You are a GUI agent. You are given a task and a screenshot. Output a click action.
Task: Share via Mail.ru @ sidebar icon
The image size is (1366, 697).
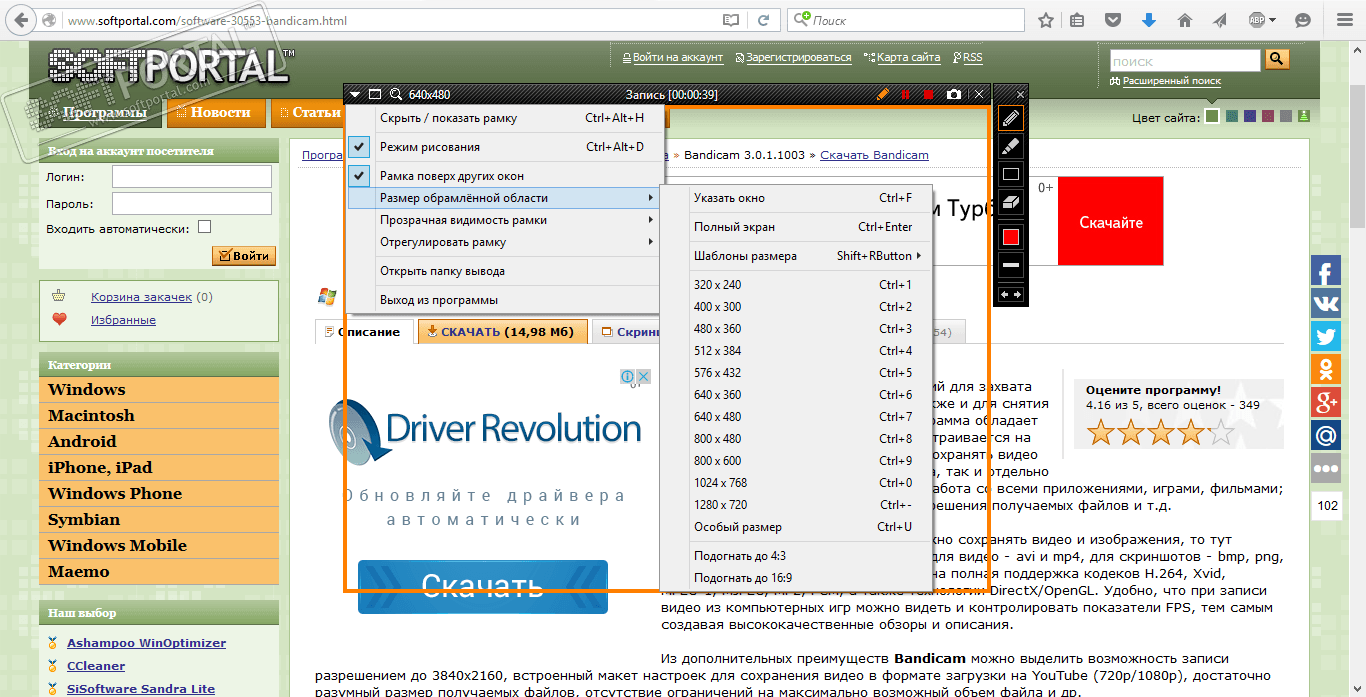(1326, 436)
